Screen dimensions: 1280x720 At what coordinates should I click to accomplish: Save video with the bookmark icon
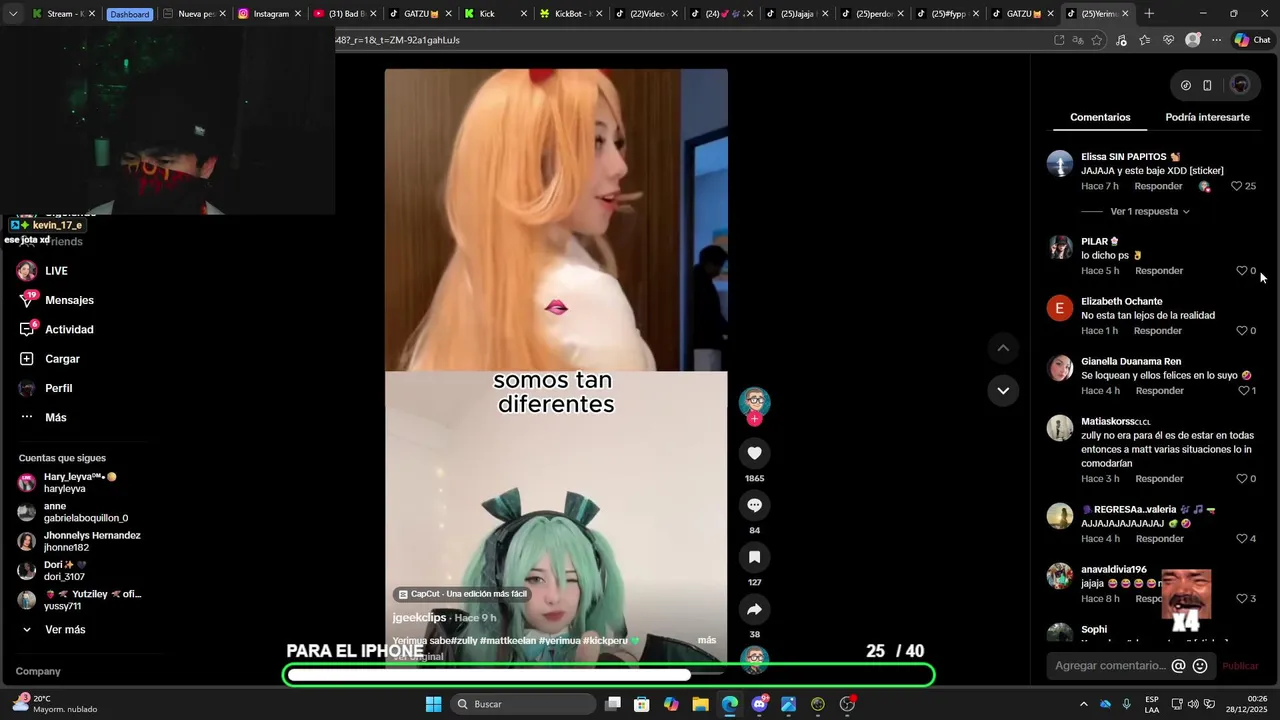pyautogui.click(x=754, y=557)
